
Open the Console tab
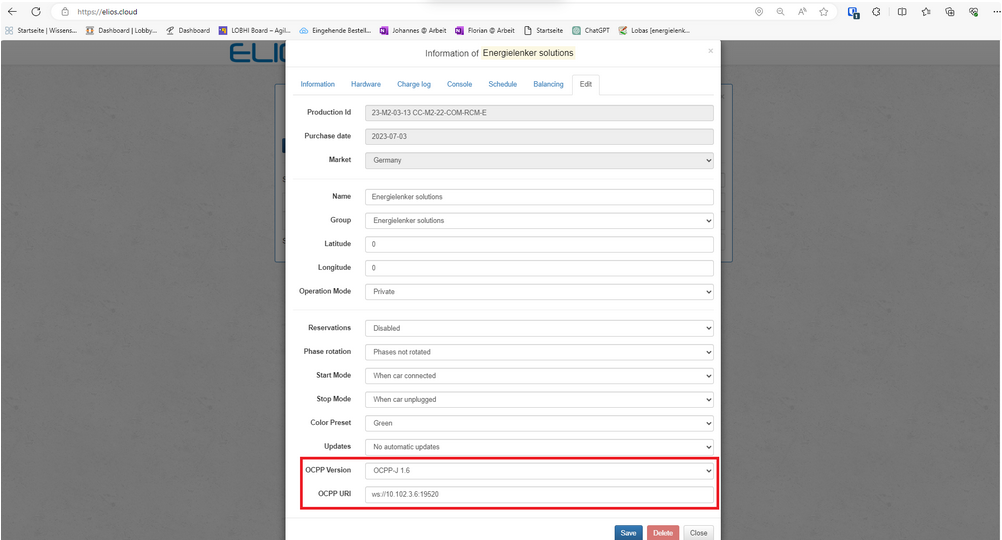point(459,84)
